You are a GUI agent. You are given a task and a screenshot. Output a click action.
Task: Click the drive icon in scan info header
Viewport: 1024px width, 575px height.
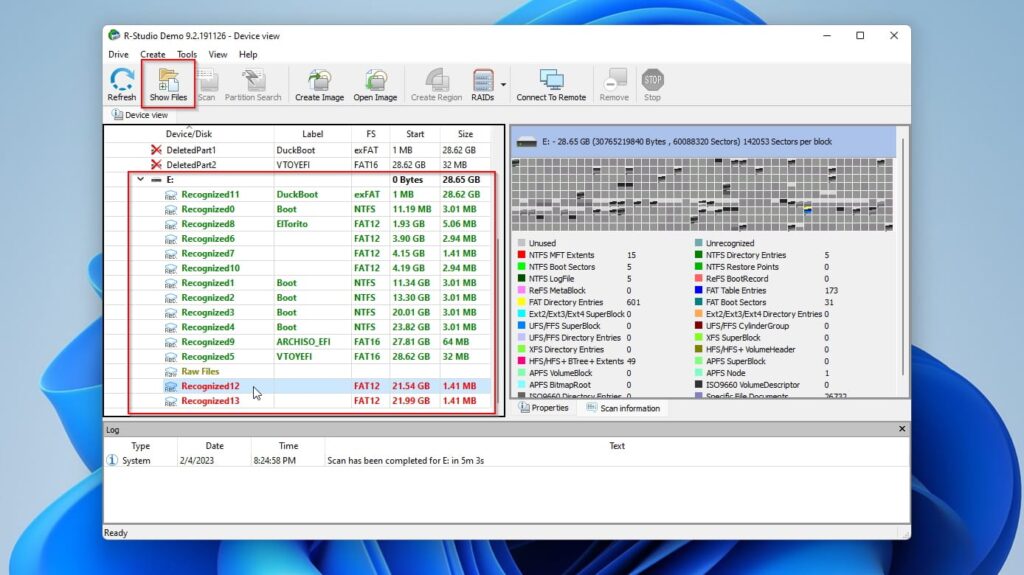[x=526, y=142]
